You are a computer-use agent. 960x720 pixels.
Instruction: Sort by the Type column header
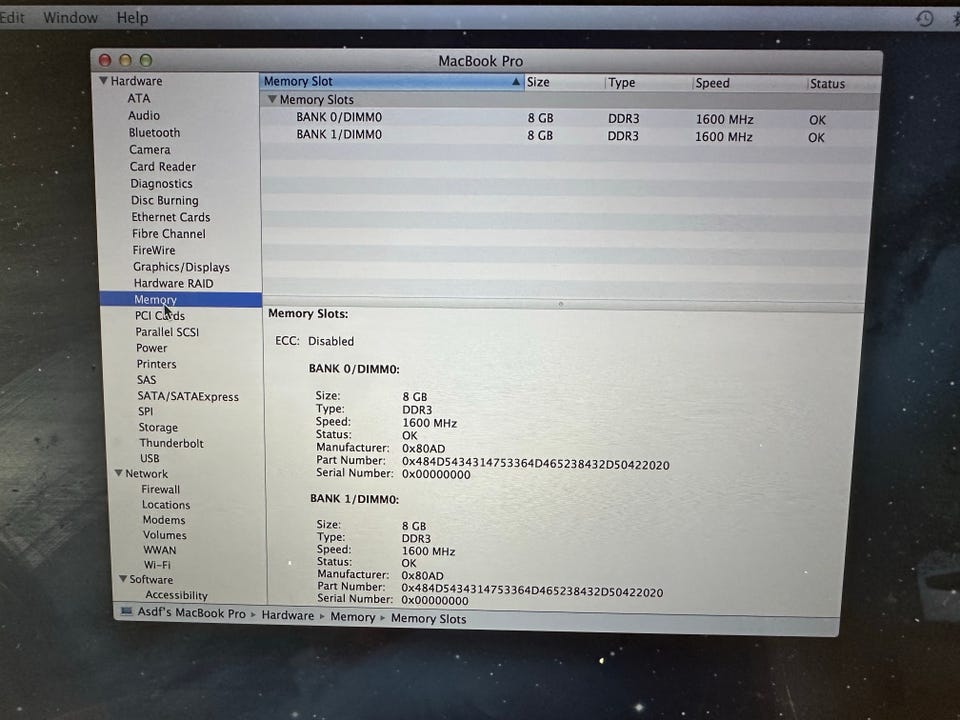(x=649, y=83)
